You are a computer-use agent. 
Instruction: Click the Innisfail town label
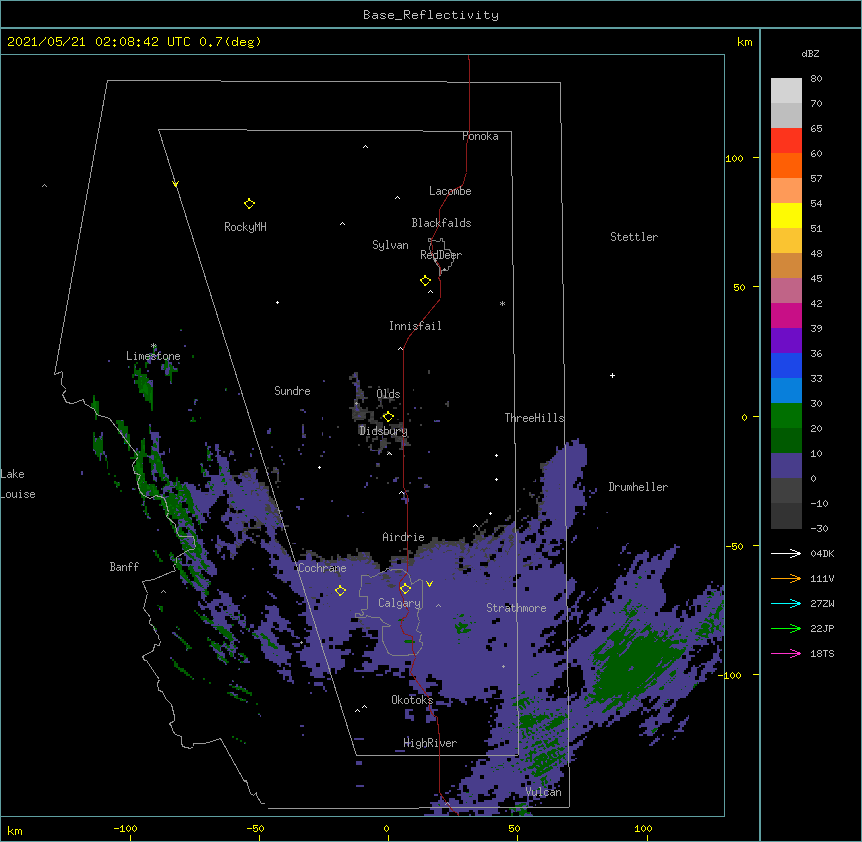coord(415,326)
